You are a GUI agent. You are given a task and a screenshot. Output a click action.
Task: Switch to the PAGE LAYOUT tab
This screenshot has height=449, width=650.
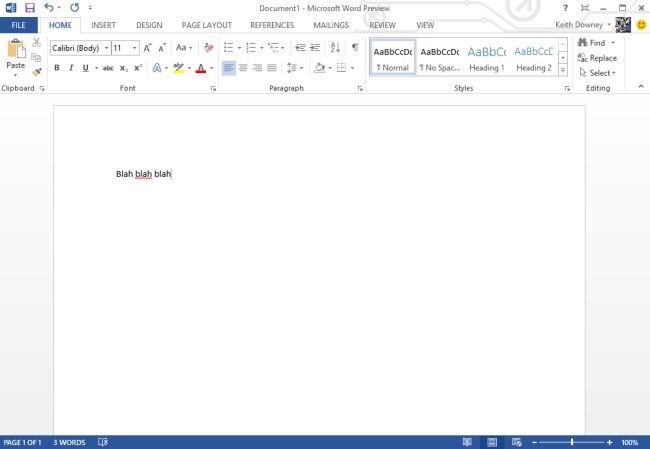coord(206,25)
